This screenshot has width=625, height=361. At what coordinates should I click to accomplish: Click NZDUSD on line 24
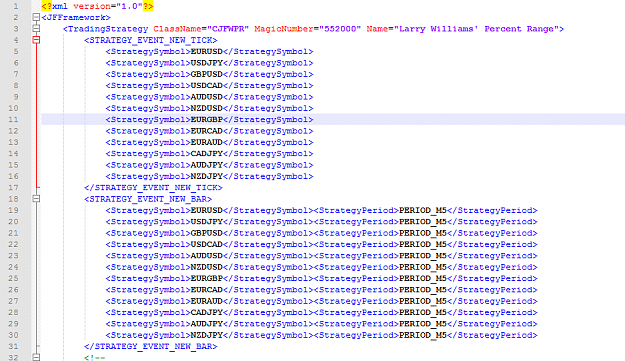click(206, 267)
